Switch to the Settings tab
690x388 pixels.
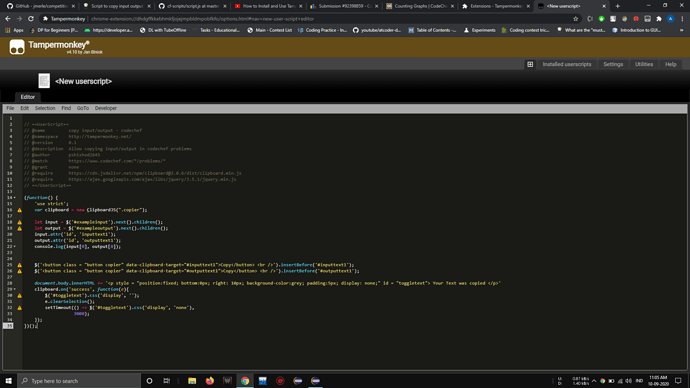[x=613, y=64]
